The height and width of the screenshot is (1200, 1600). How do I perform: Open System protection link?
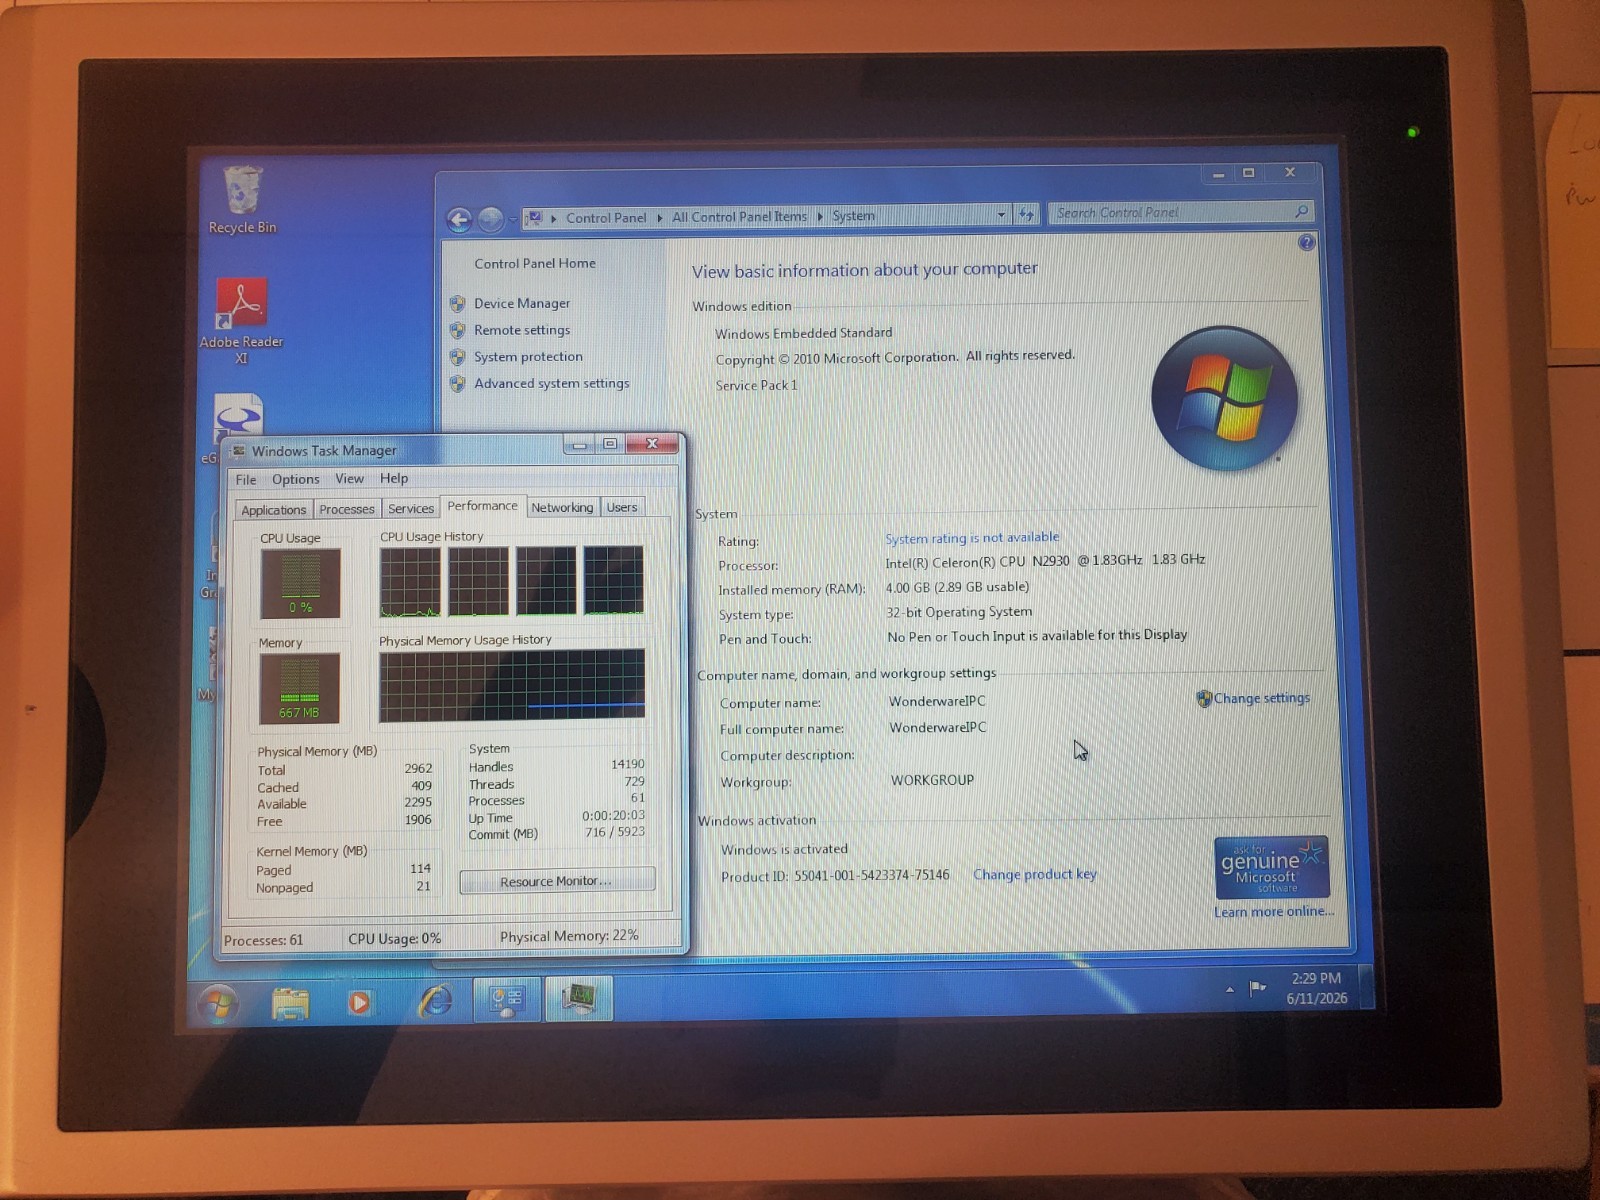pyautogui.click(x=528, y=356)
